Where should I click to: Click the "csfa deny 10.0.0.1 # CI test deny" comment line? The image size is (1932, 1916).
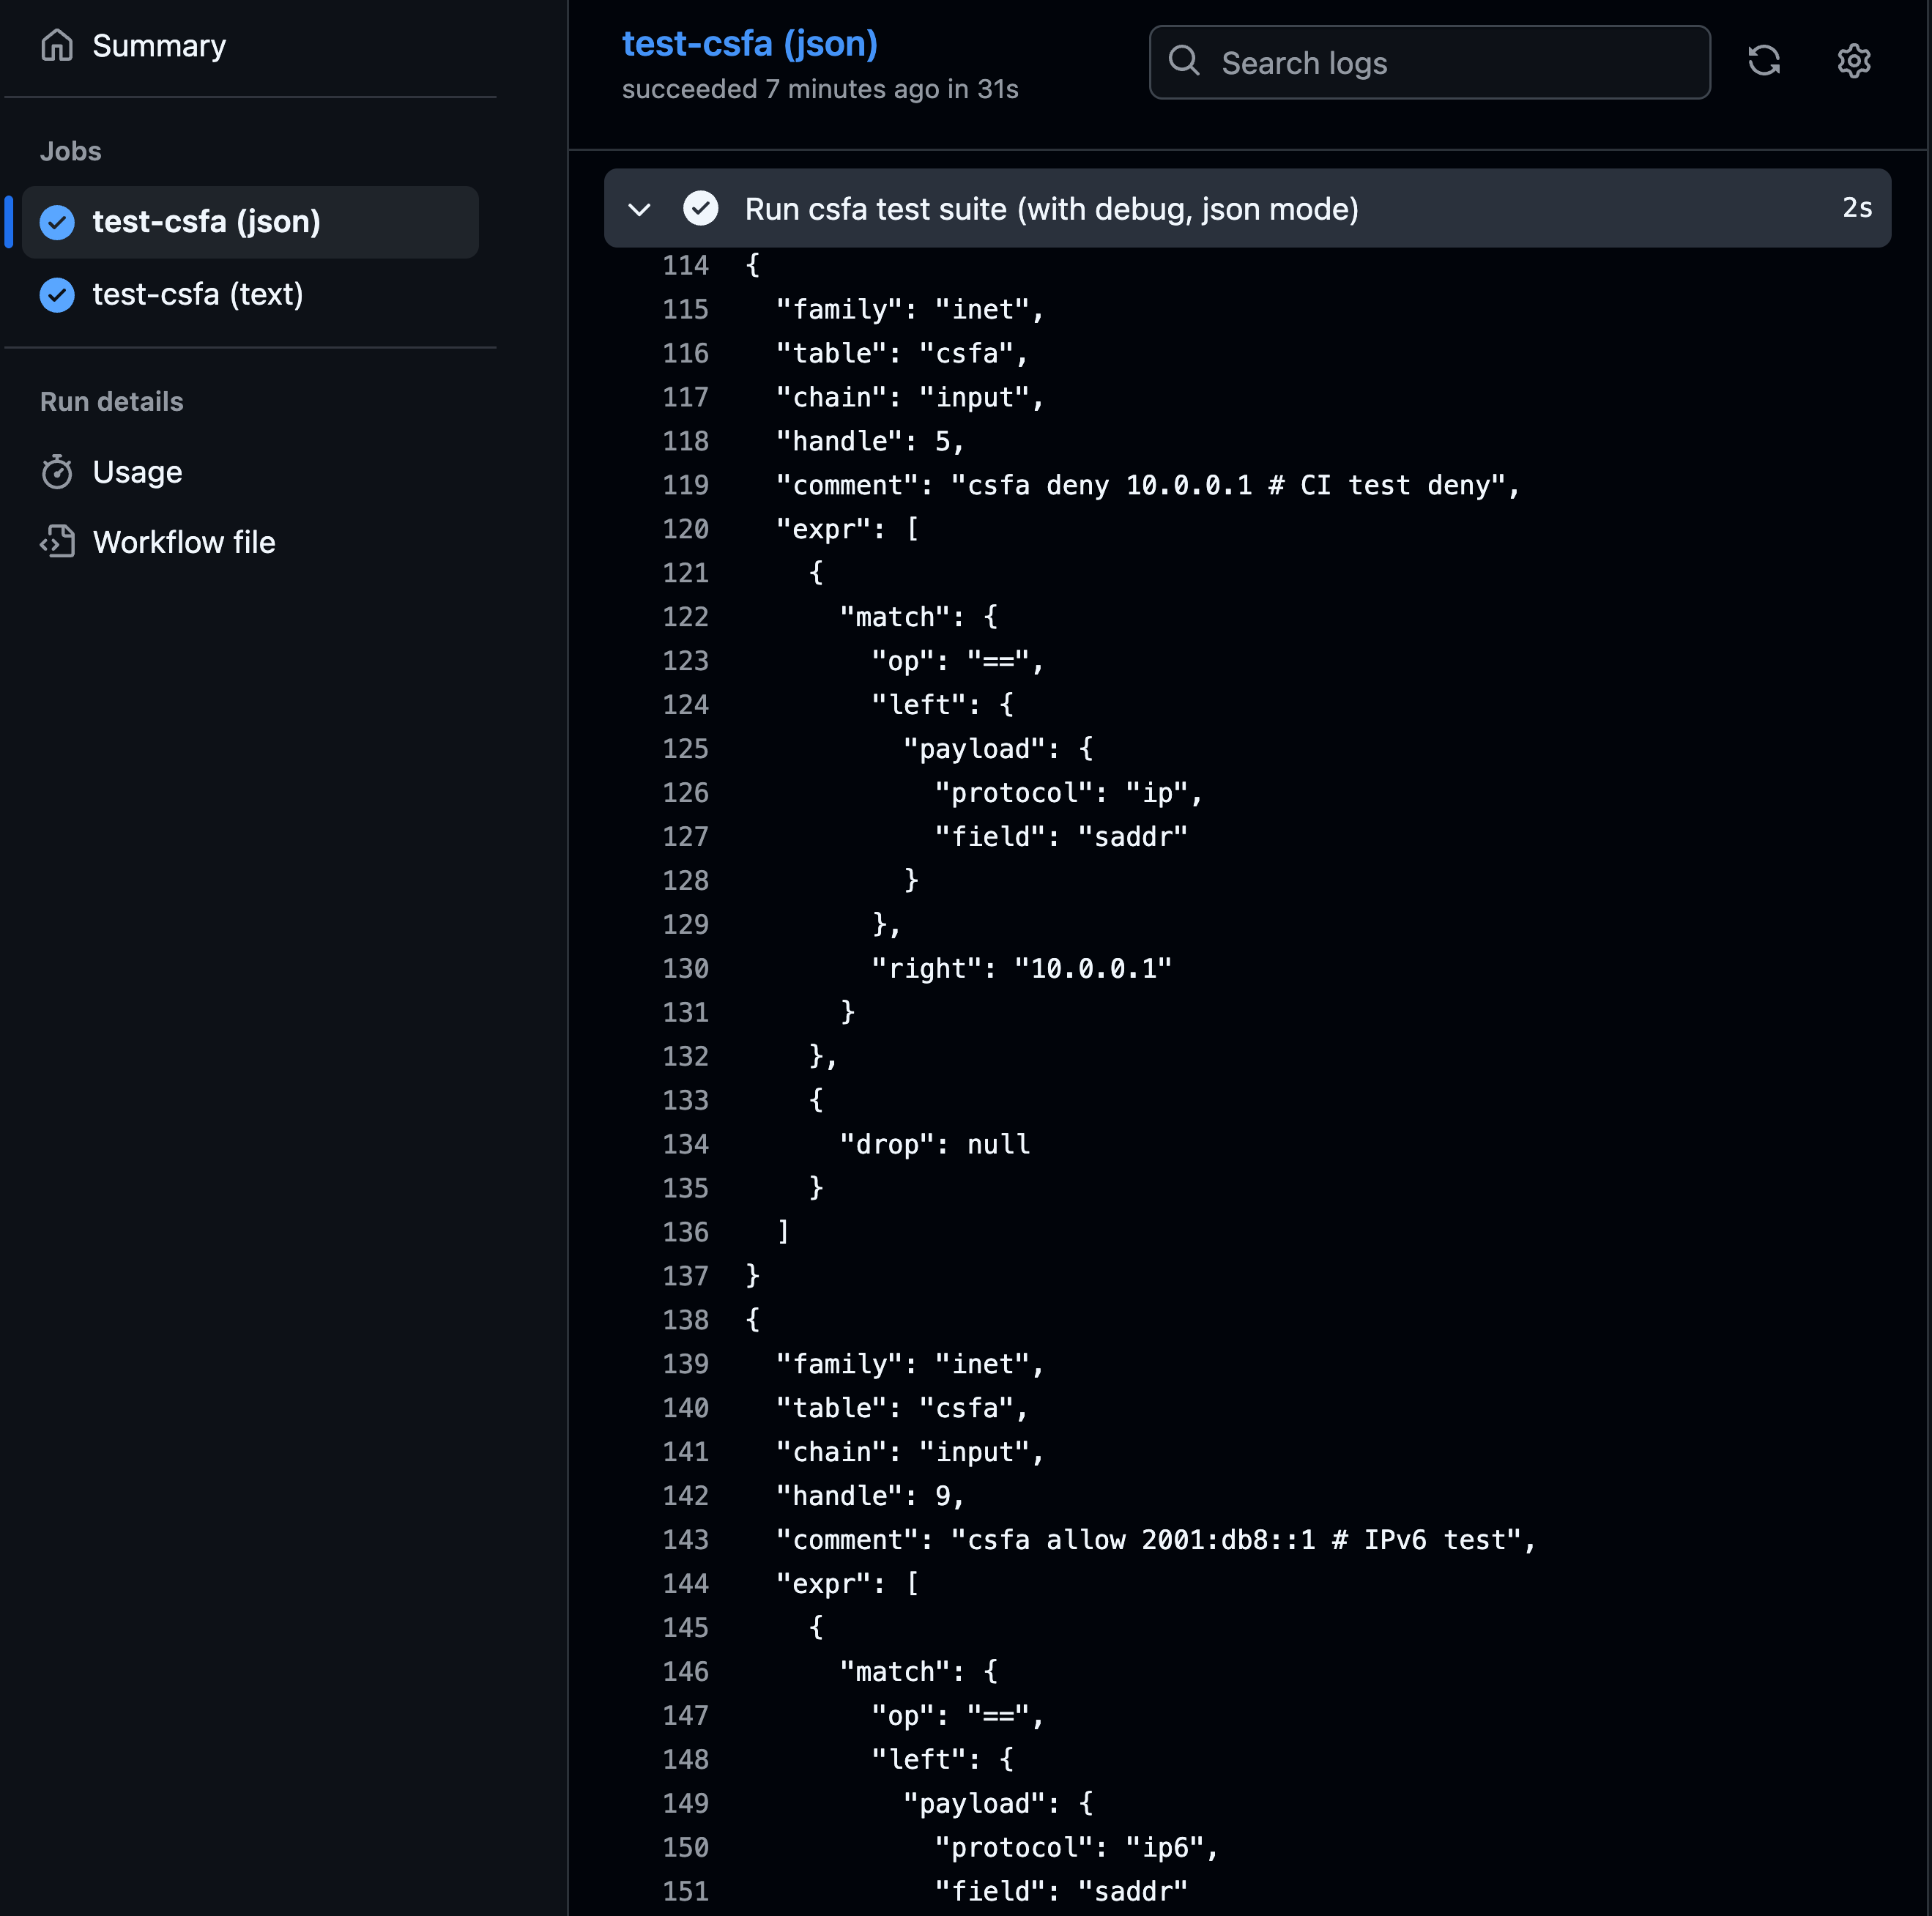(1148, 486)
